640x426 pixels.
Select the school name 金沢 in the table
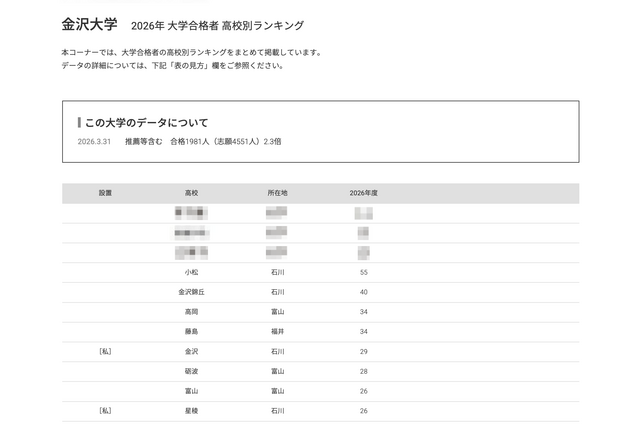[191, 351]
